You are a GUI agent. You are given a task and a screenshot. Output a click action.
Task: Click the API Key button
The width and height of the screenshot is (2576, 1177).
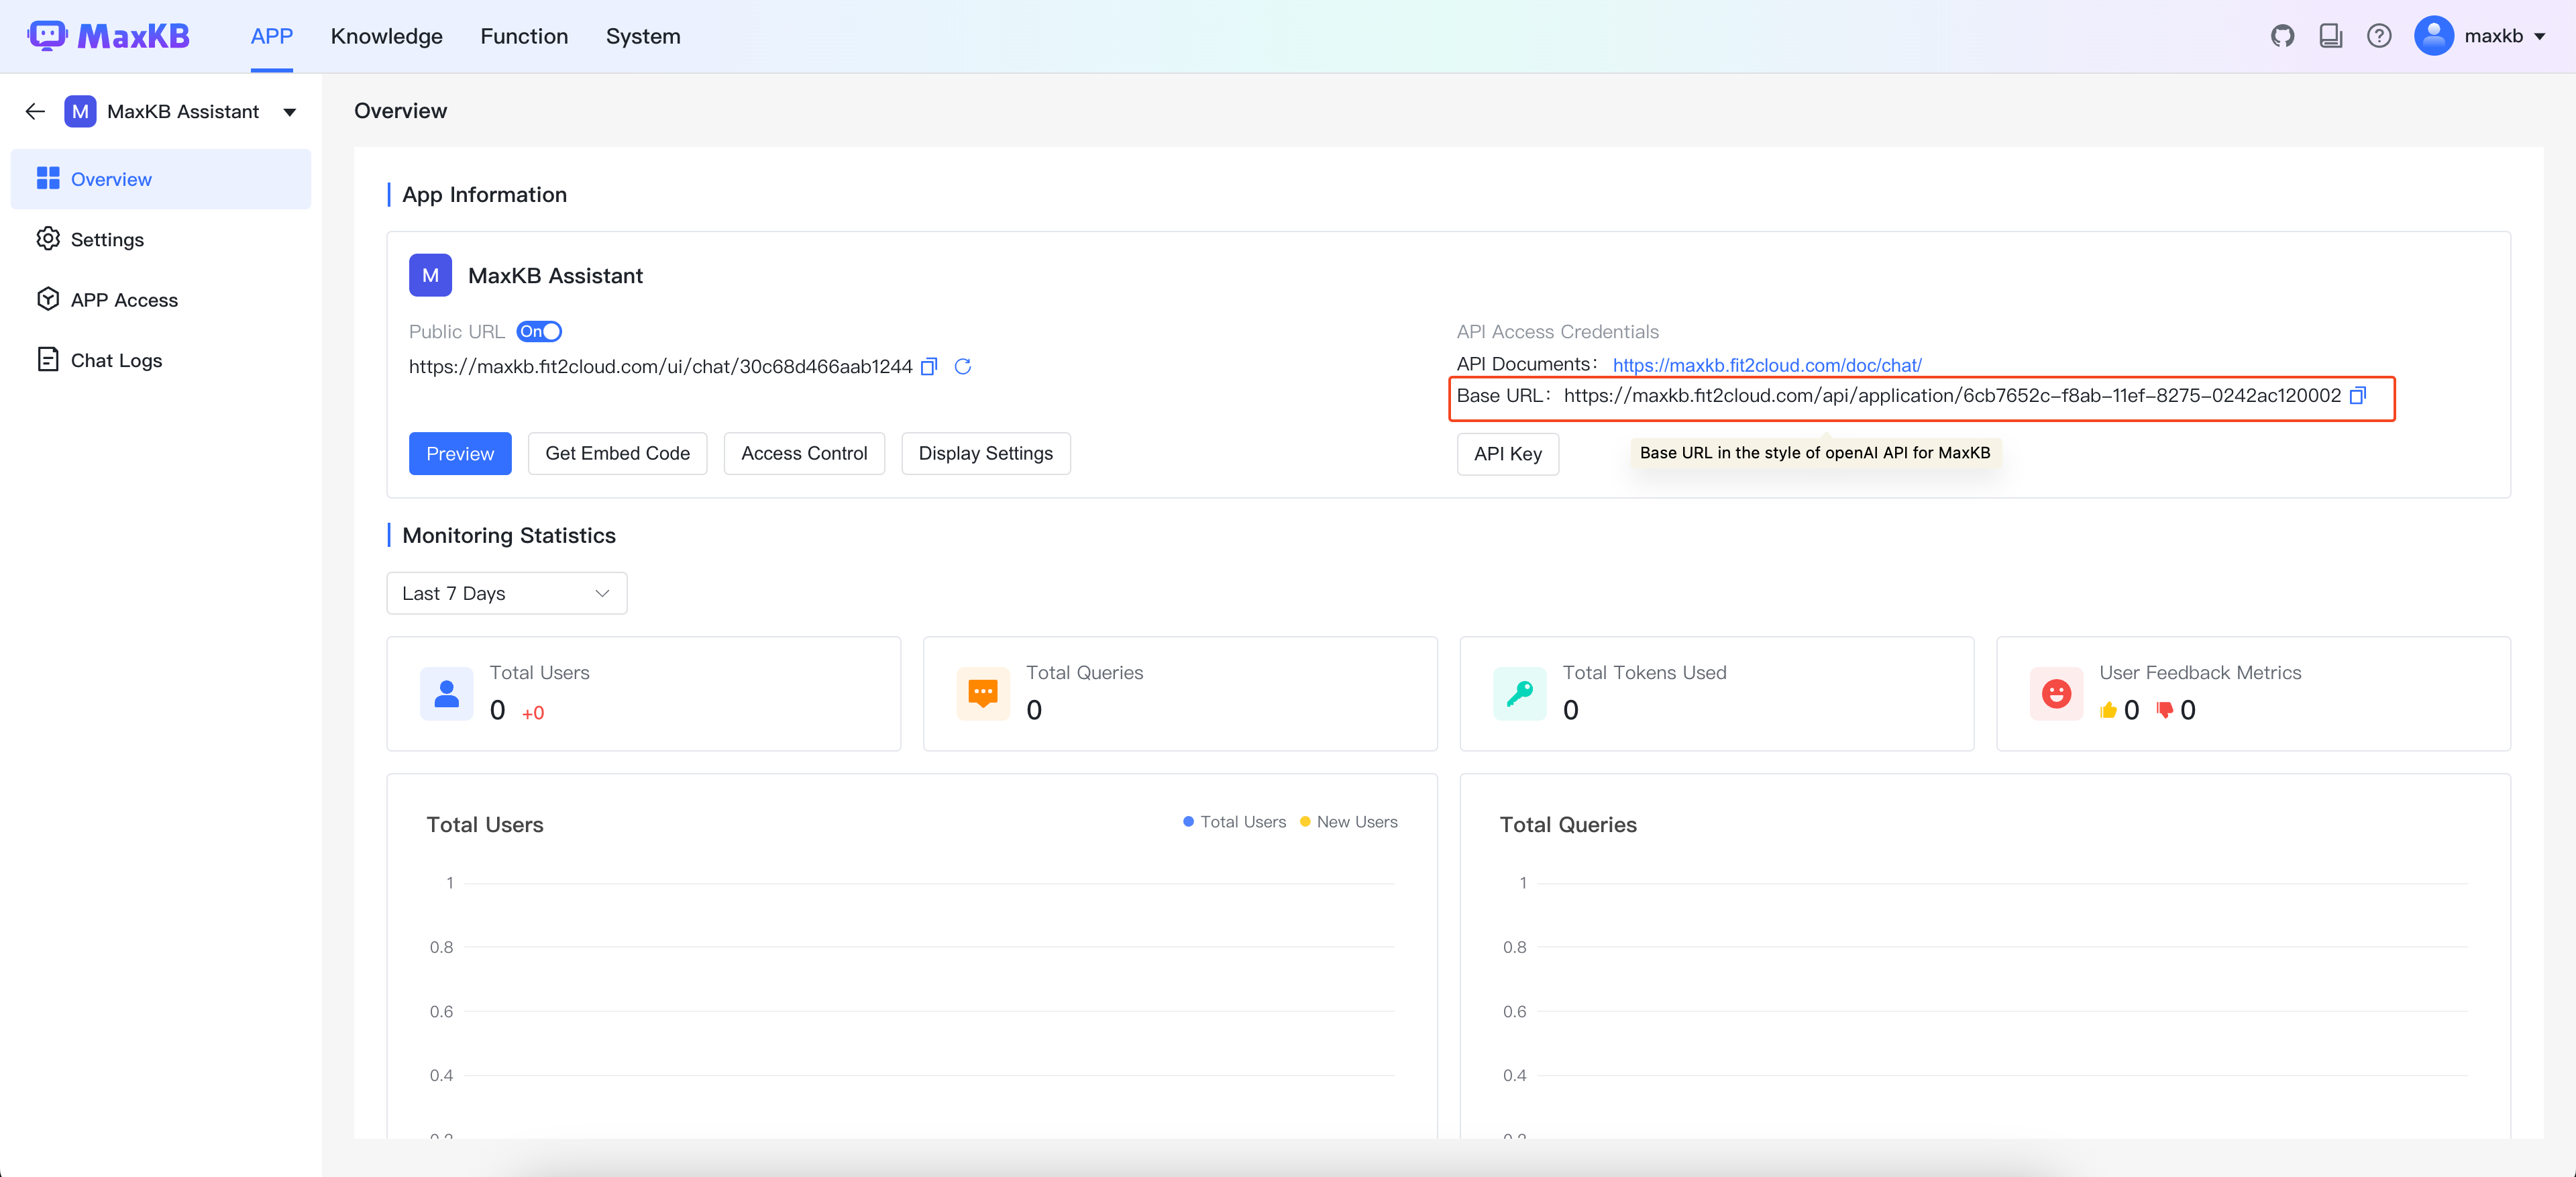point(1507,454)
